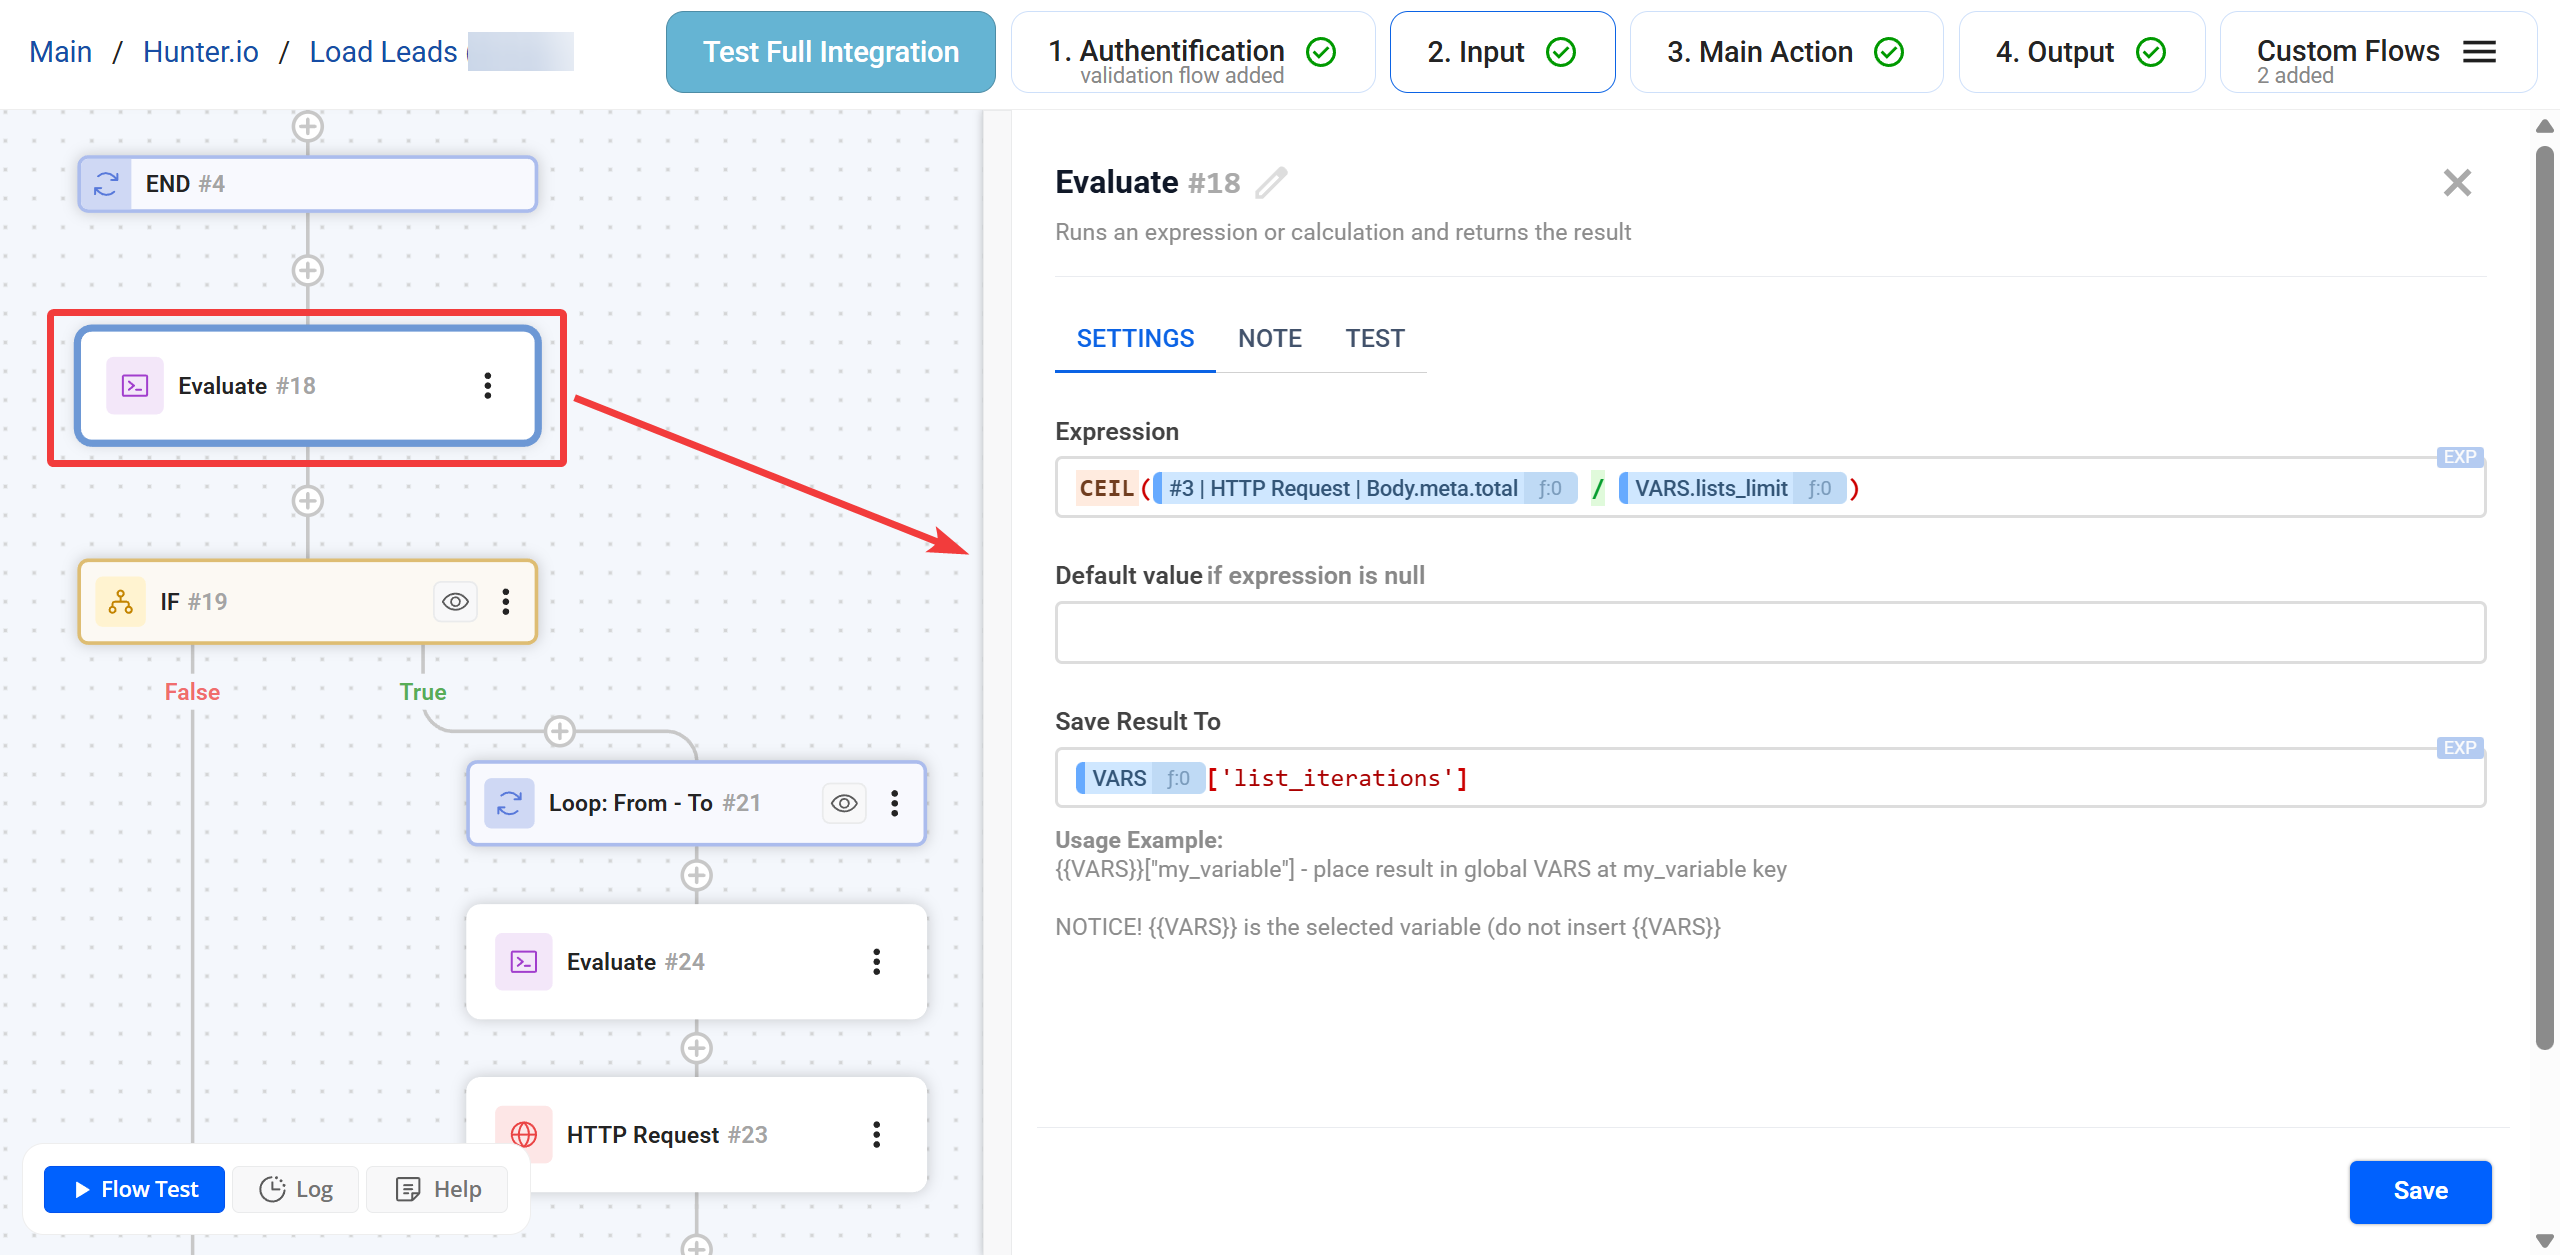Open options menu for HTTP Request #23
Screen dimensions: 2560x1255
coord(877,1134)
